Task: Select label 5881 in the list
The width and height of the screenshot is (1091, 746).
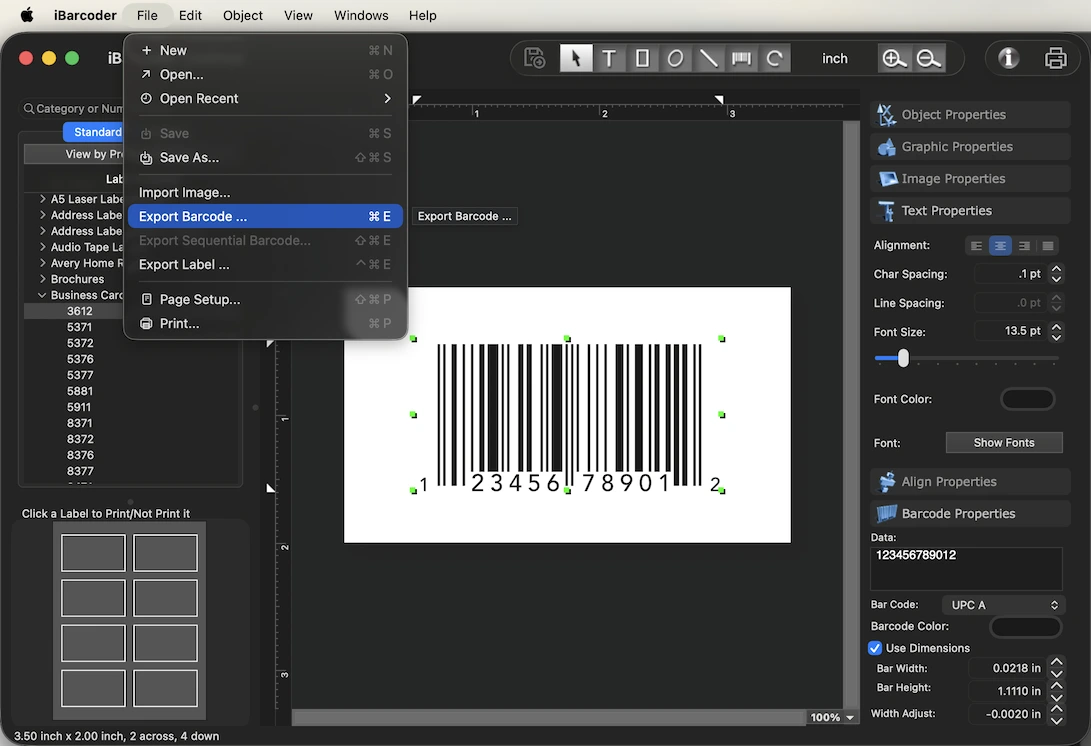Action: pos(80,391)
